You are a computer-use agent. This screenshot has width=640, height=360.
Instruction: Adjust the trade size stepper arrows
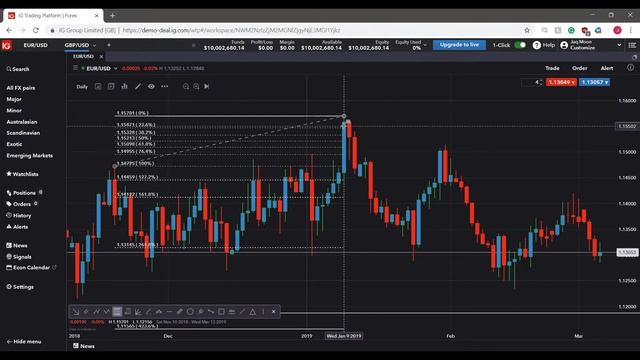point(541,82)
